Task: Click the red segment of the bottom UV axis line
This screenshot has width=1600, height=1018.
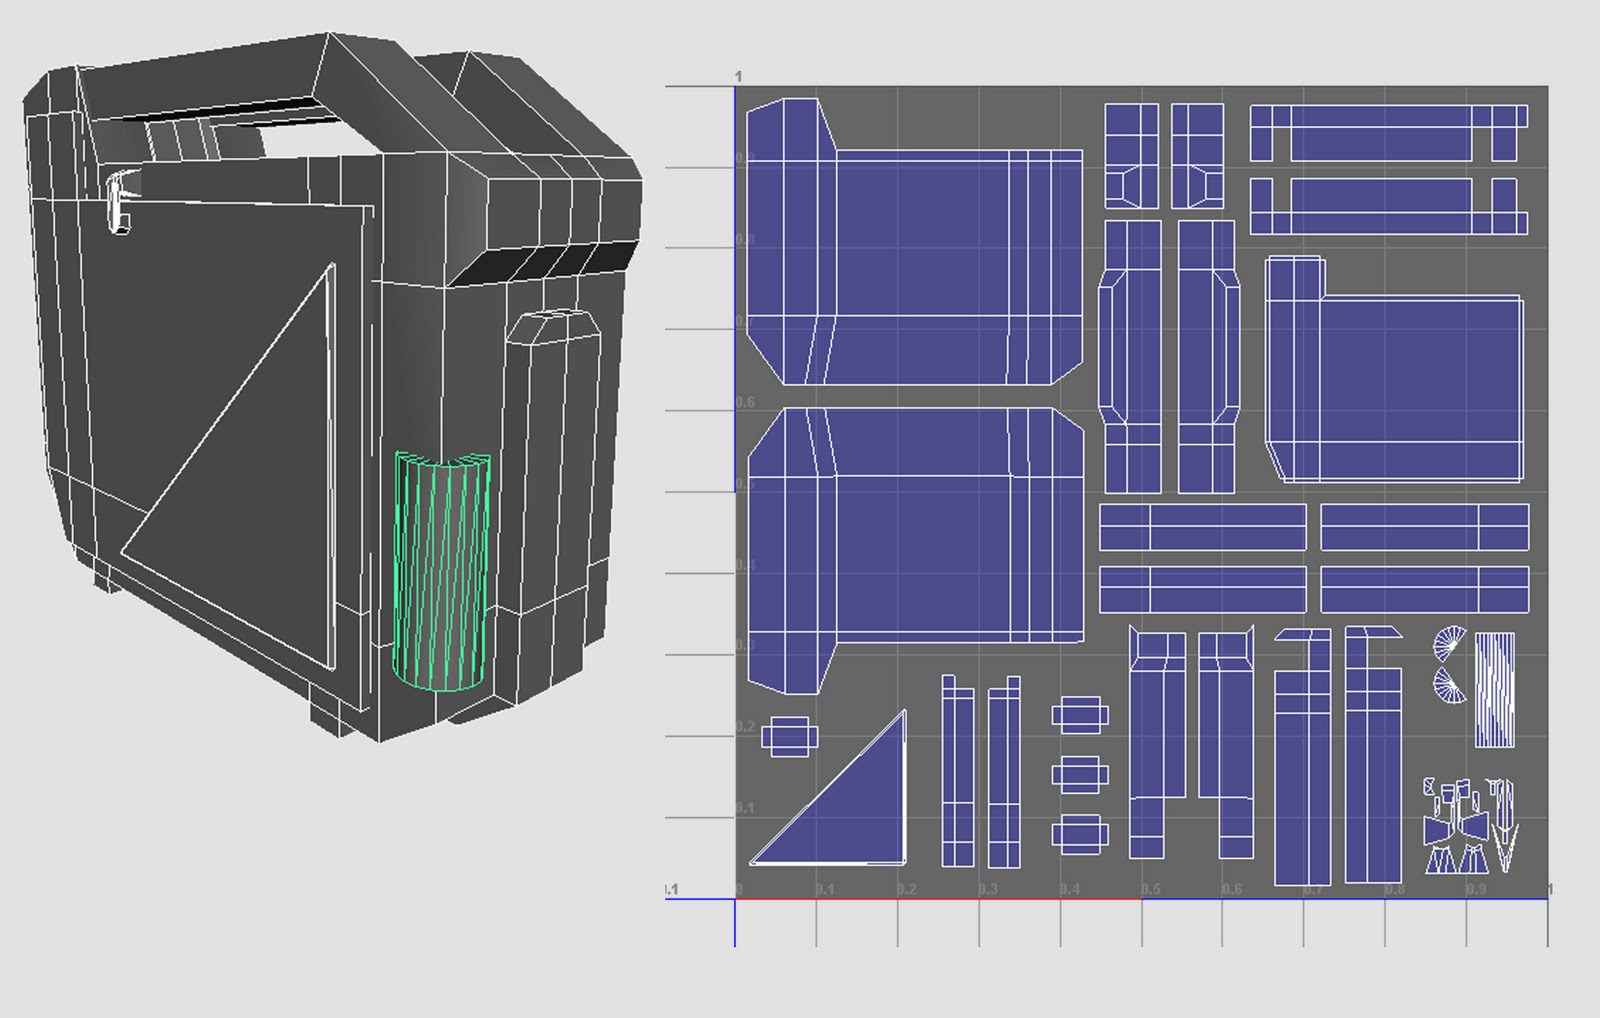Action: (x=940, y=900)
